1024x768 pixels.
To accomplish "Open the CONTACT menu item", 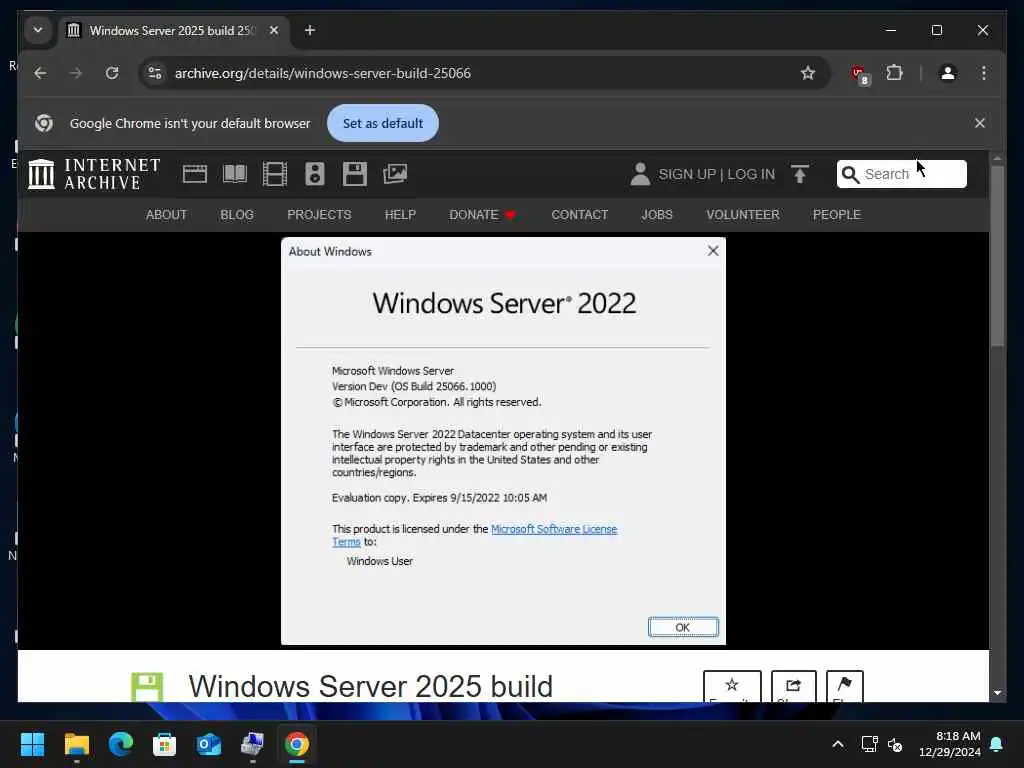I will click(x=579, y=215).
